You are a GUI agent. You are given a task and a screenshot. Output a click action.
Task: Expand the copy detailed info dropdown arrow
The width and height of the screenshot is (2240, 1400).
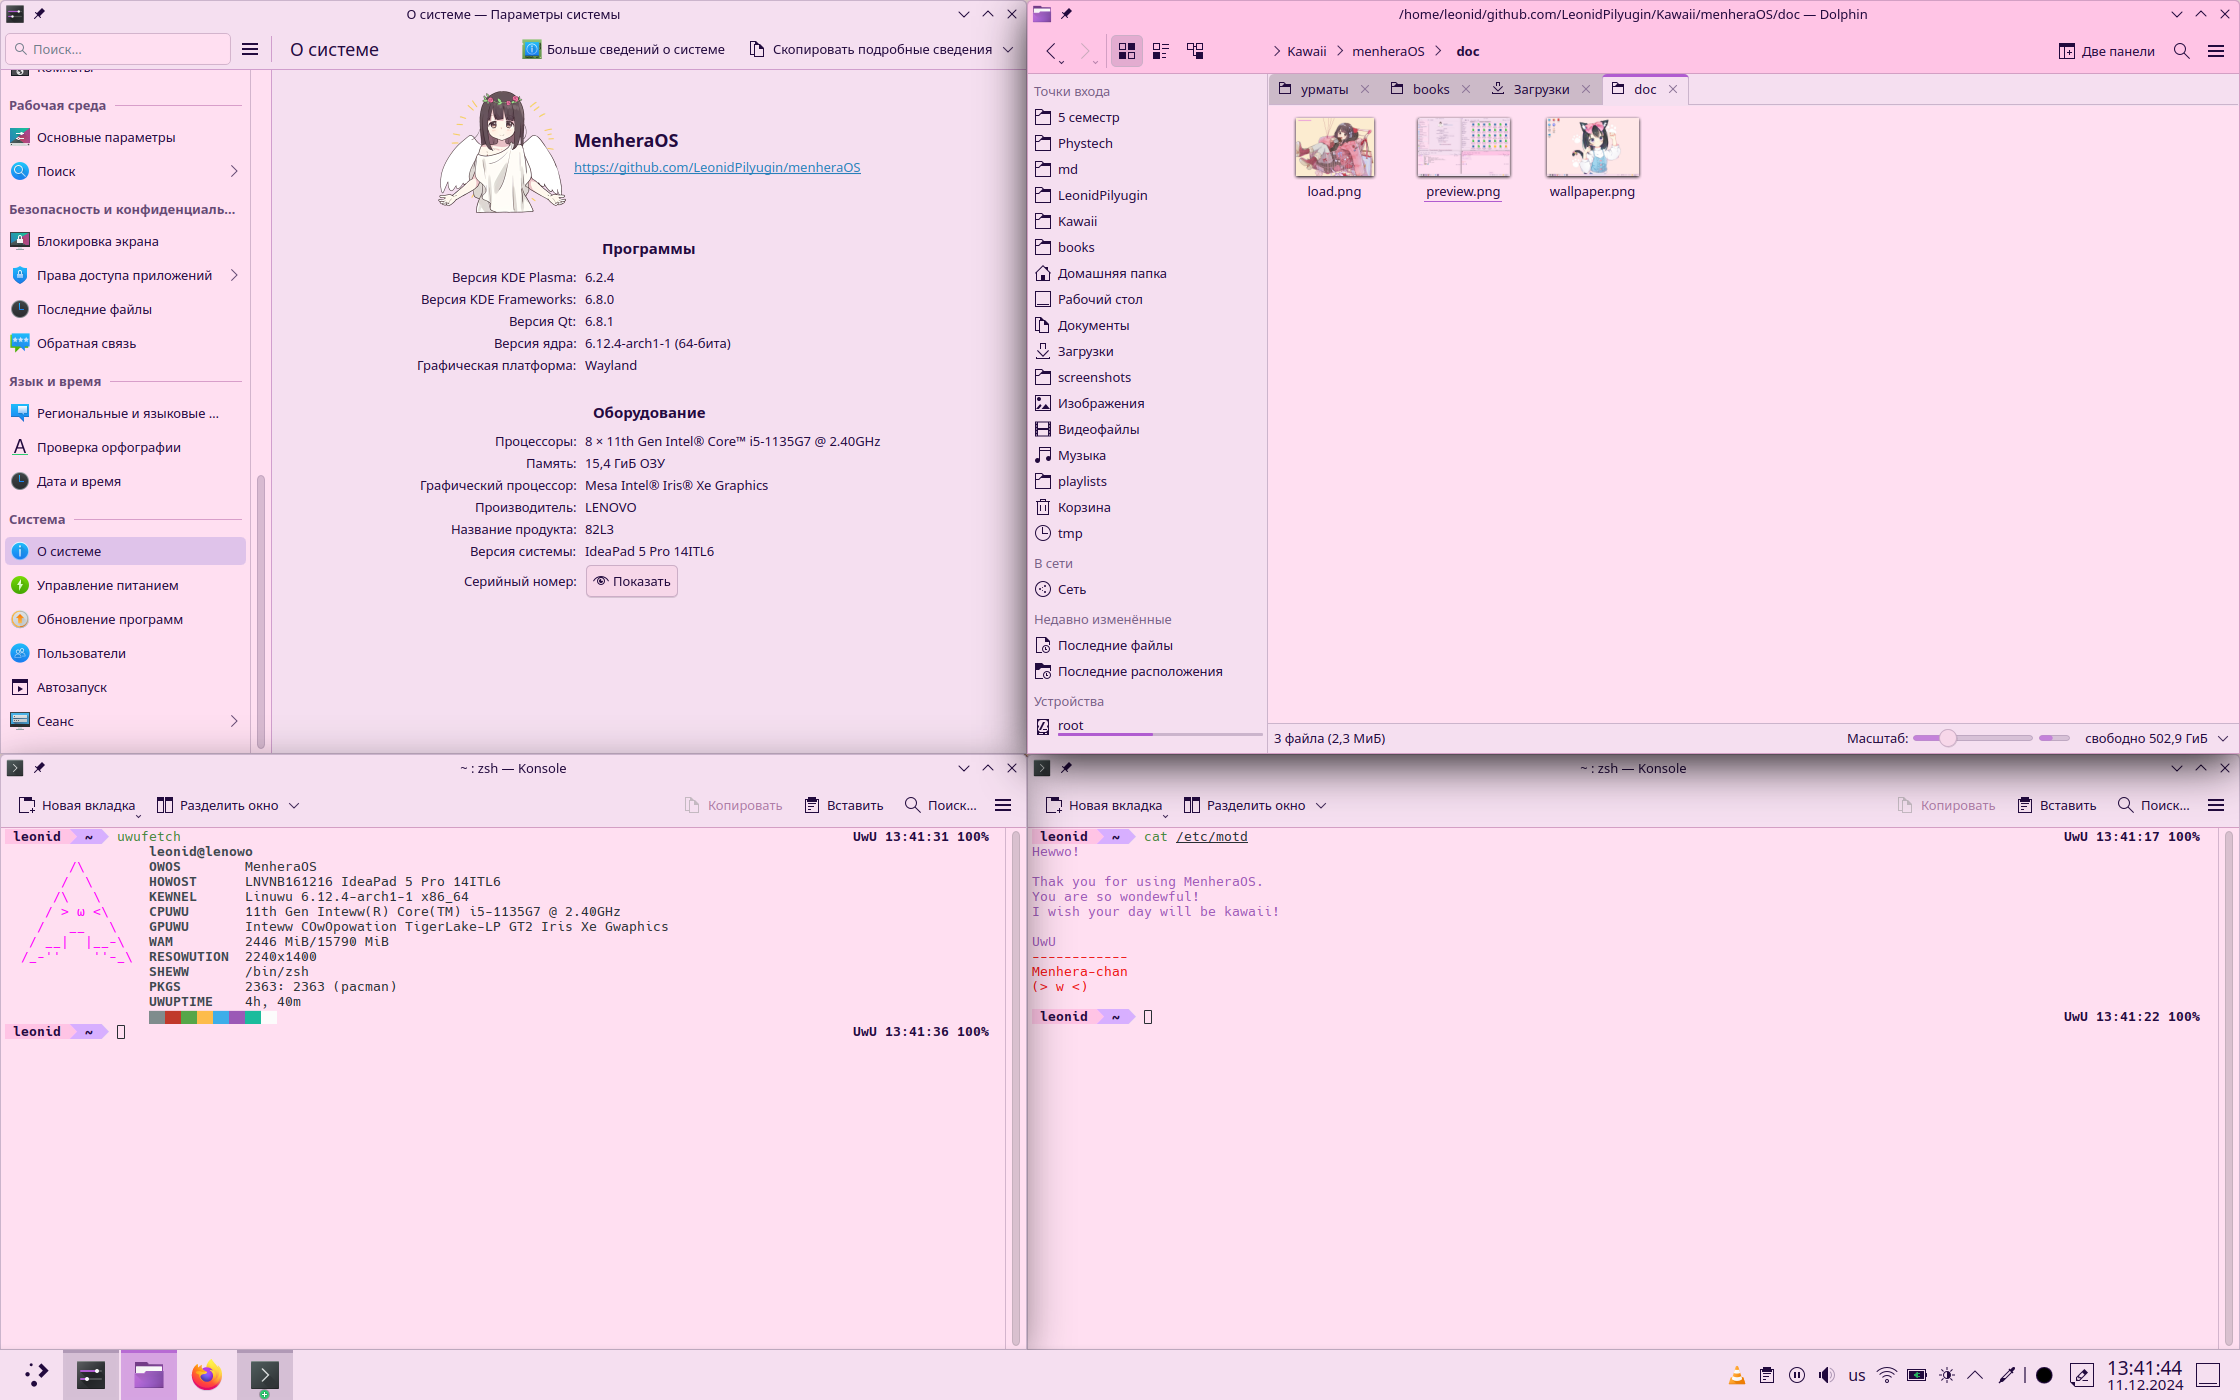1008,49
